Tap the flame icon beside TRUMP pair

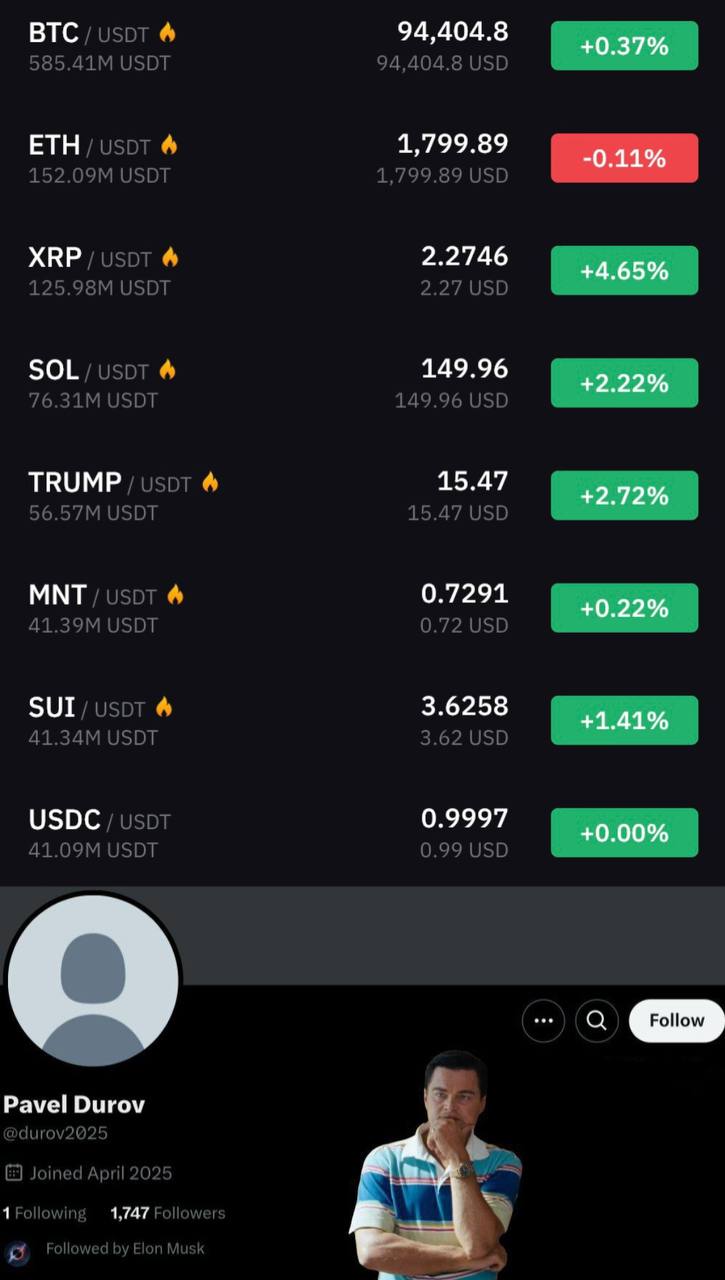(x=210, y=483)
